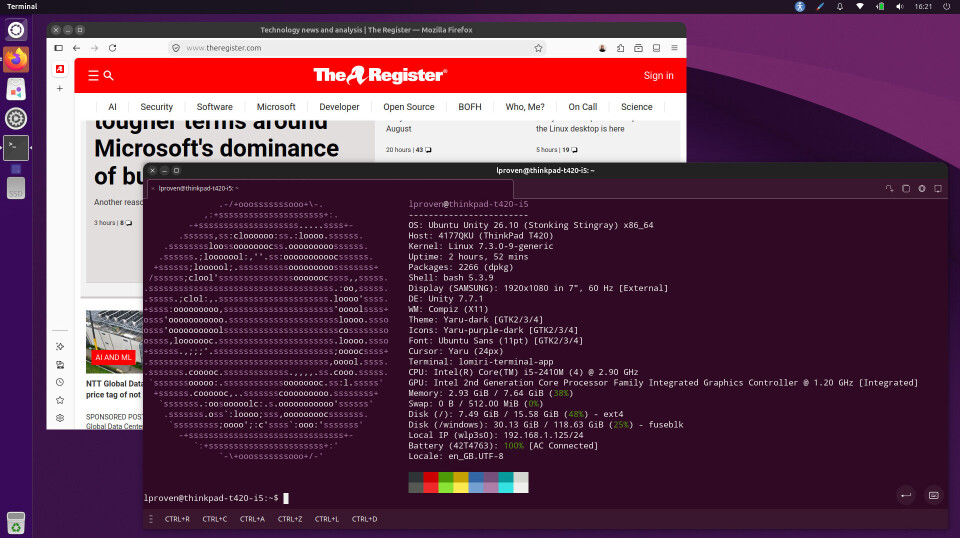Send CTRL+Z shortcut button
Screen dimensions: 960x538
[x=290, y=519]
